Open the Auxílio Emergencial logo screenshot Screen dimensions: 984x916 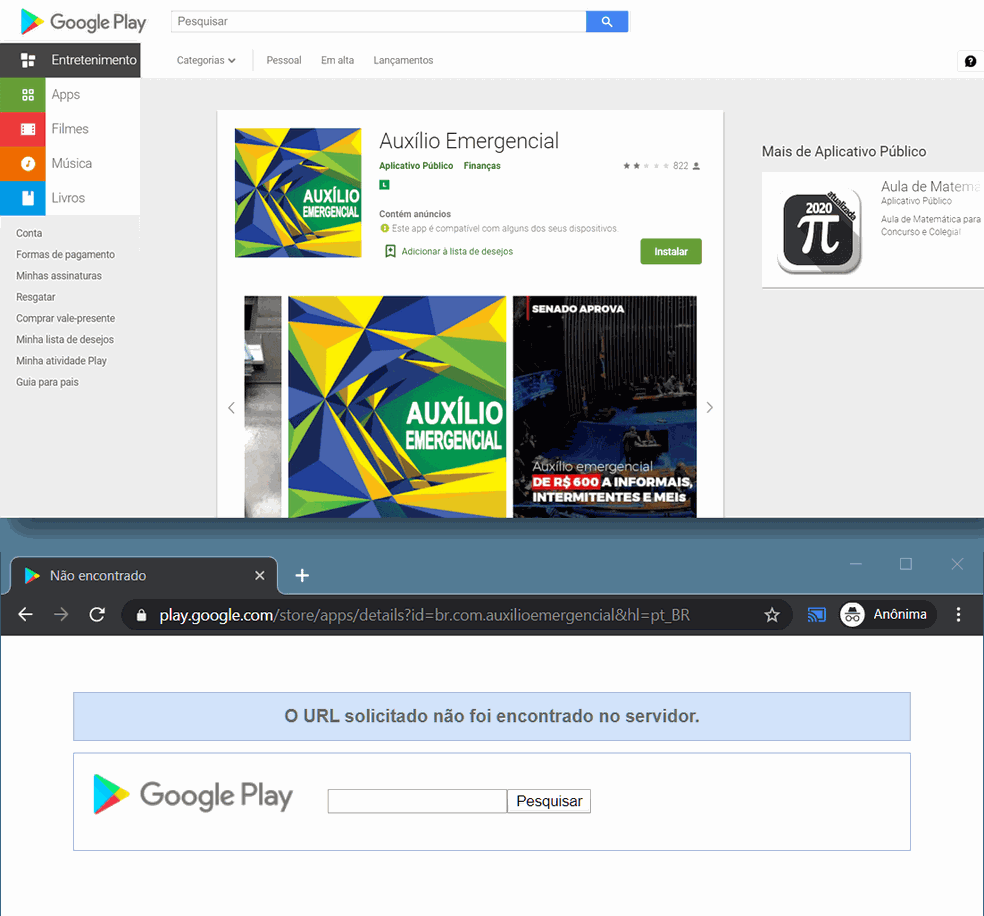click(397, 407)
